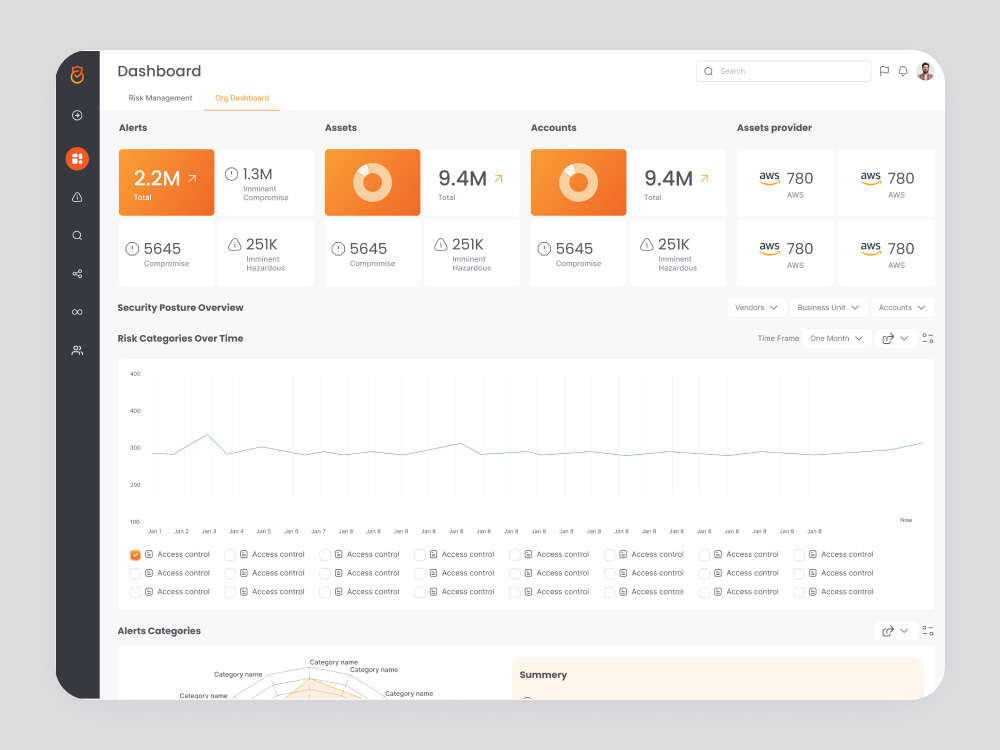The image size is (1000, 750).
Task: Click the Accounts donut chart card
Action: [578, 182]
